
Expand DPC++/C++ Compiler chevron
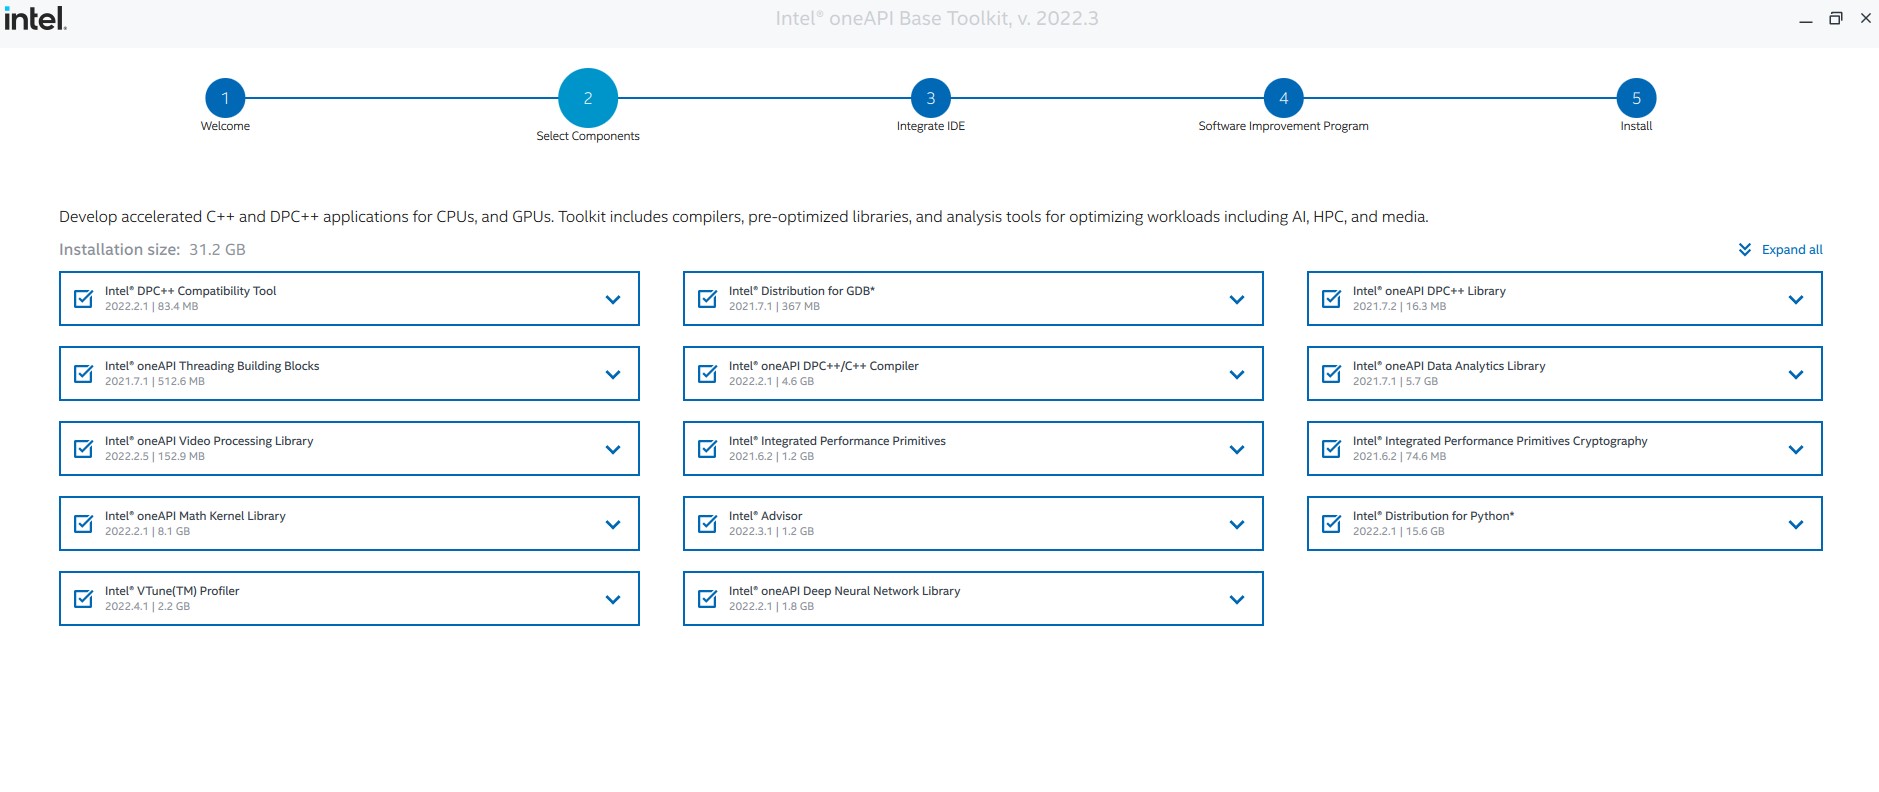[x=1237, y=375]
